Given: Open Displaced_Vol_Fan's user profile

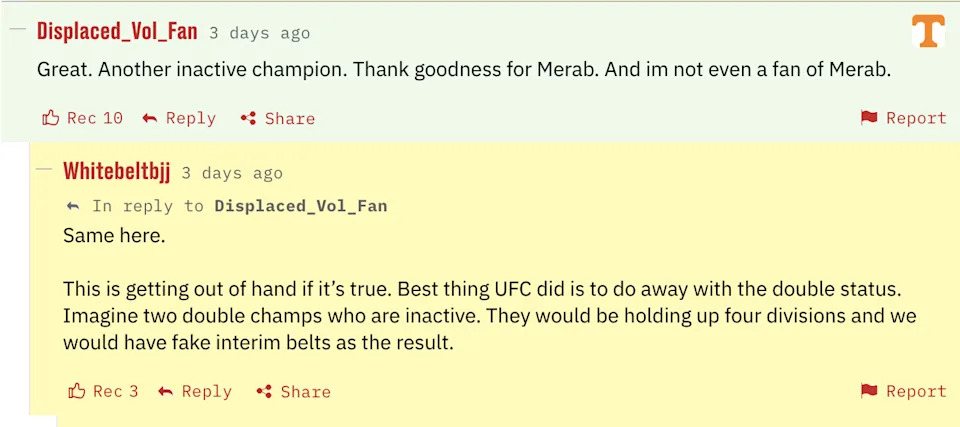Looking at the screenshot, I should pos(117,31).
